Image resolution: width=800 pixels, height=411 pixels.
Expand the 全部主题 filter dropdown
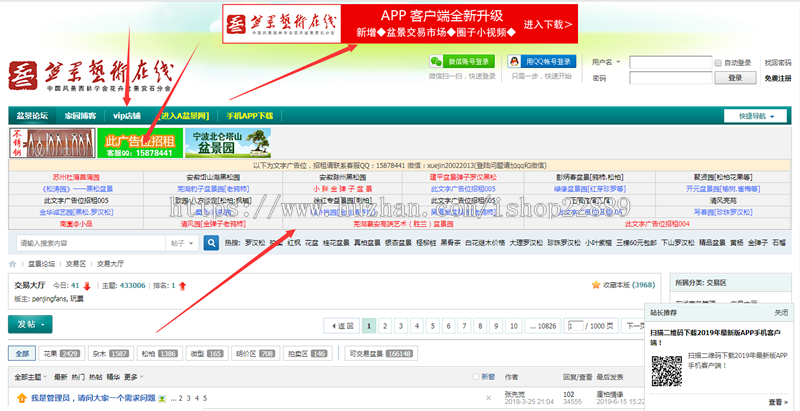(30, 377)
